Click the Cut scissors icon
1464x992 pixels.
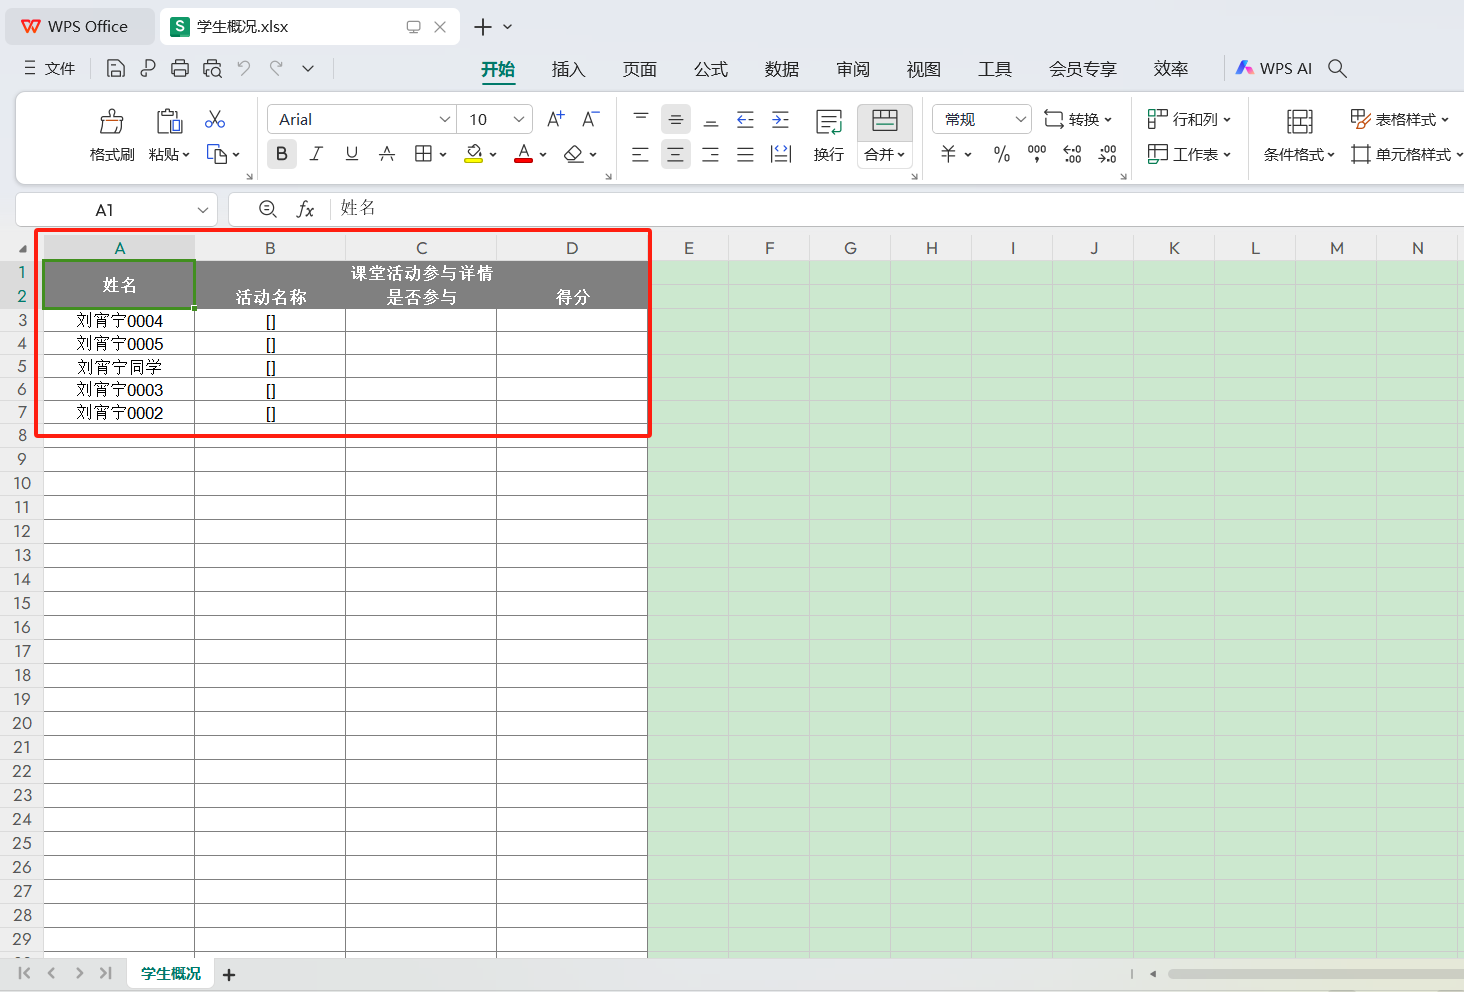(215, 120)
